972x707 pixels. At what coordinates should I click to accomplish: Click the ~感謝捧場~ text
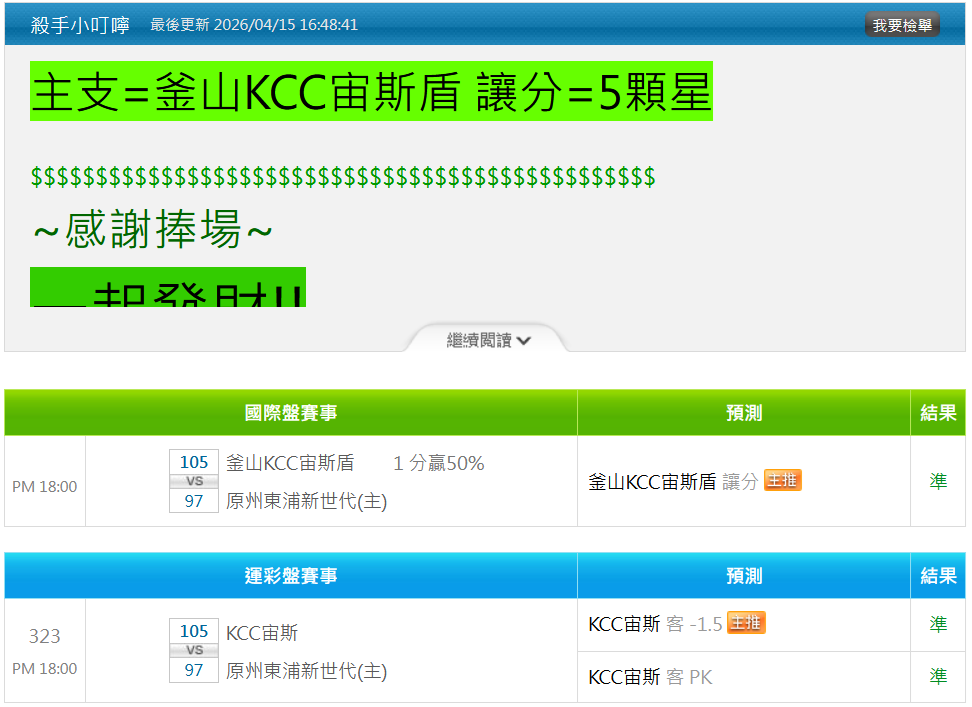(152, 229)
